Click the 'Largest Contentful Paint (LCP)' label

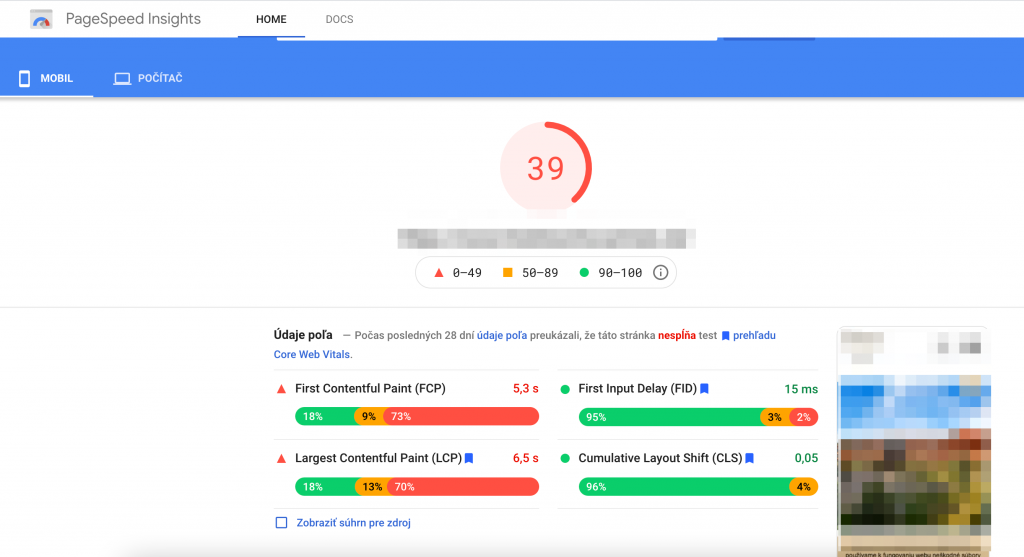tap(378, 458)
